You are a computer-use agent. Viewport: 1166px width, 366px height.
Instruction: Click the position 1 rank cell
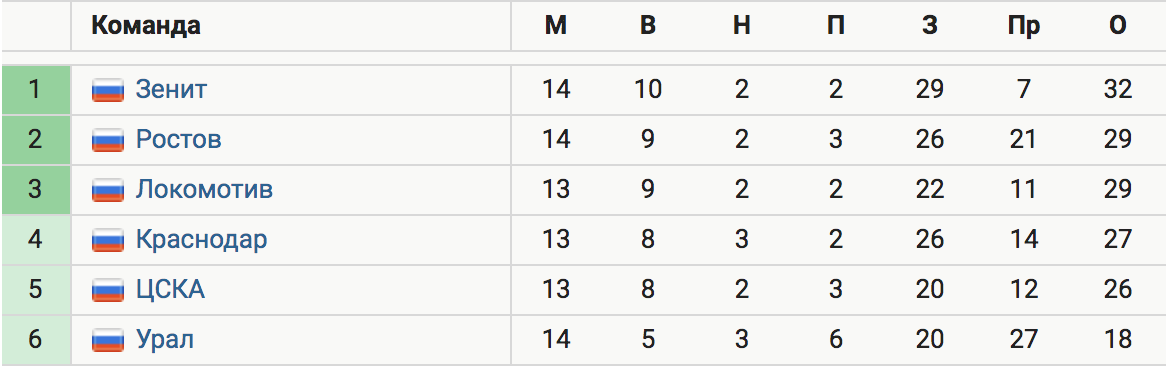[36, 90]
